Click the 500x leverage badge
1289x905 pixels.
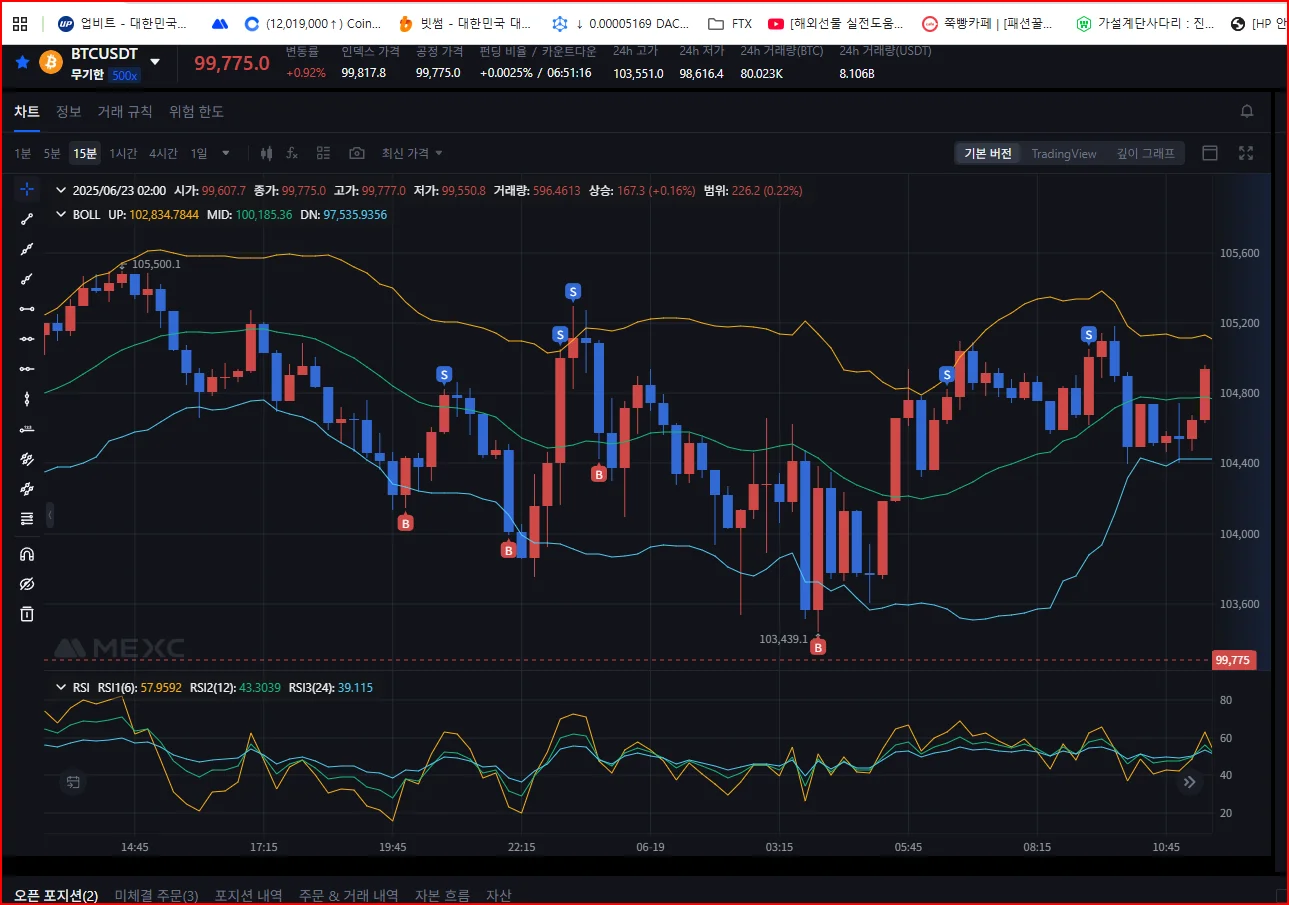(x=125, y=75)
